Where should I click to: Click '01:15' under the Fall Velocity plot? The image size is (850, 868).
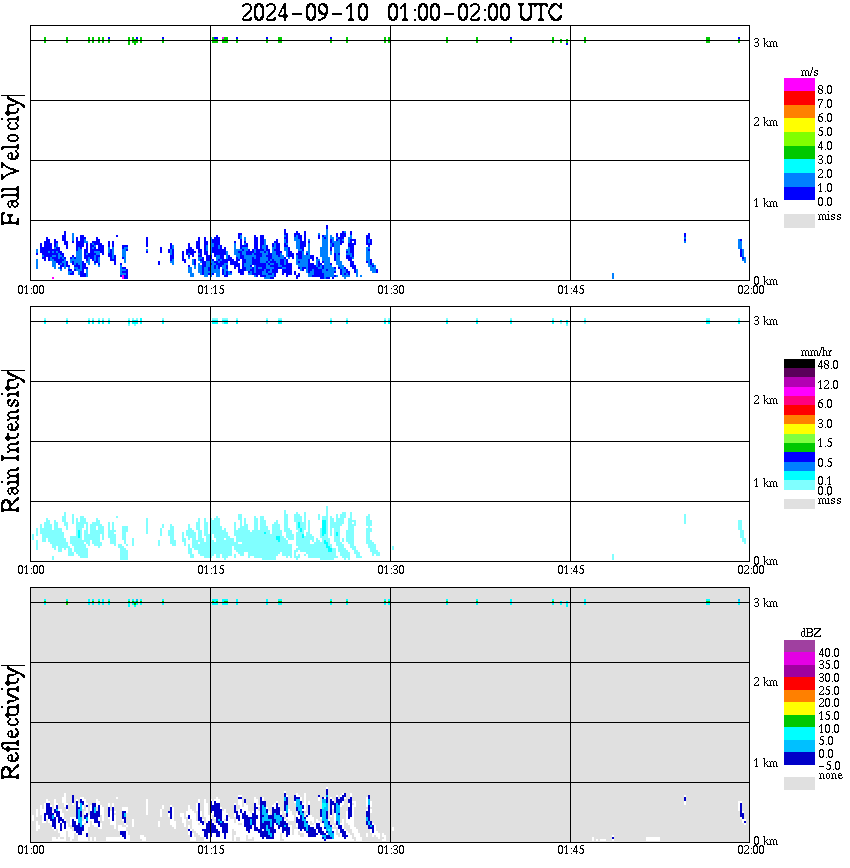[210, 290]
